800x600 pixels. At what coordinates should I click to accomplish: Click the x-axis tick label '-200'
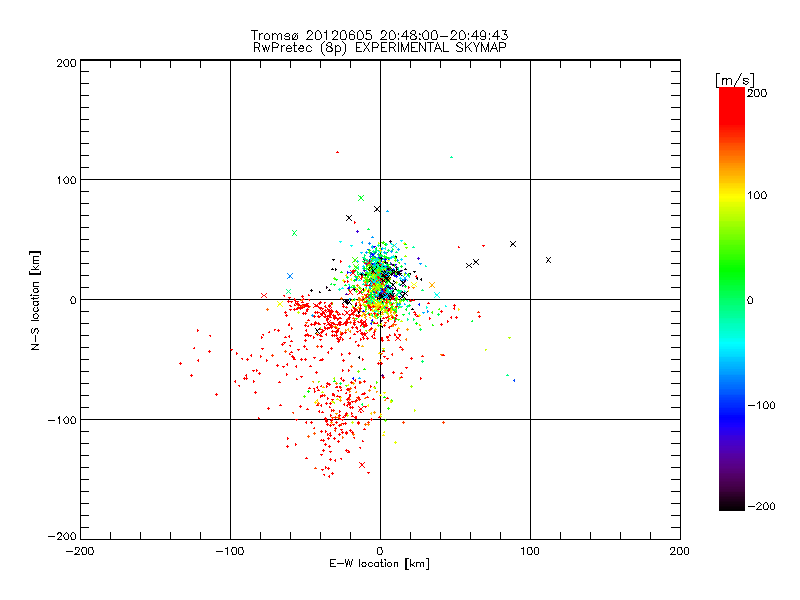tap(80, 551)
